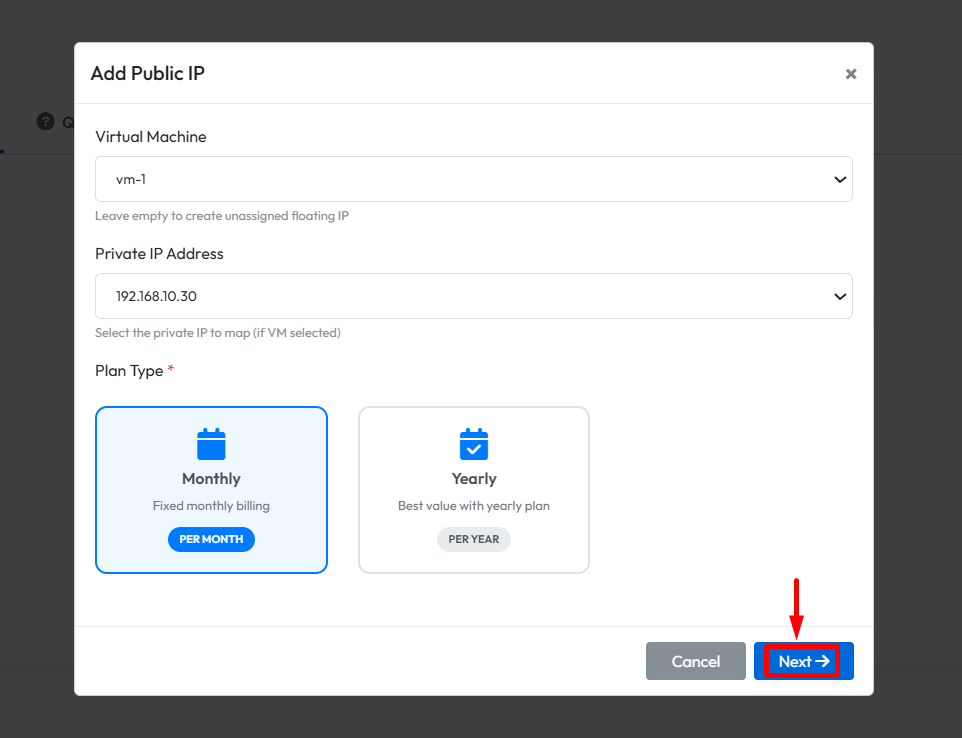Choose the Yearly plan type card
962x738 pixels.
(473, 490)
